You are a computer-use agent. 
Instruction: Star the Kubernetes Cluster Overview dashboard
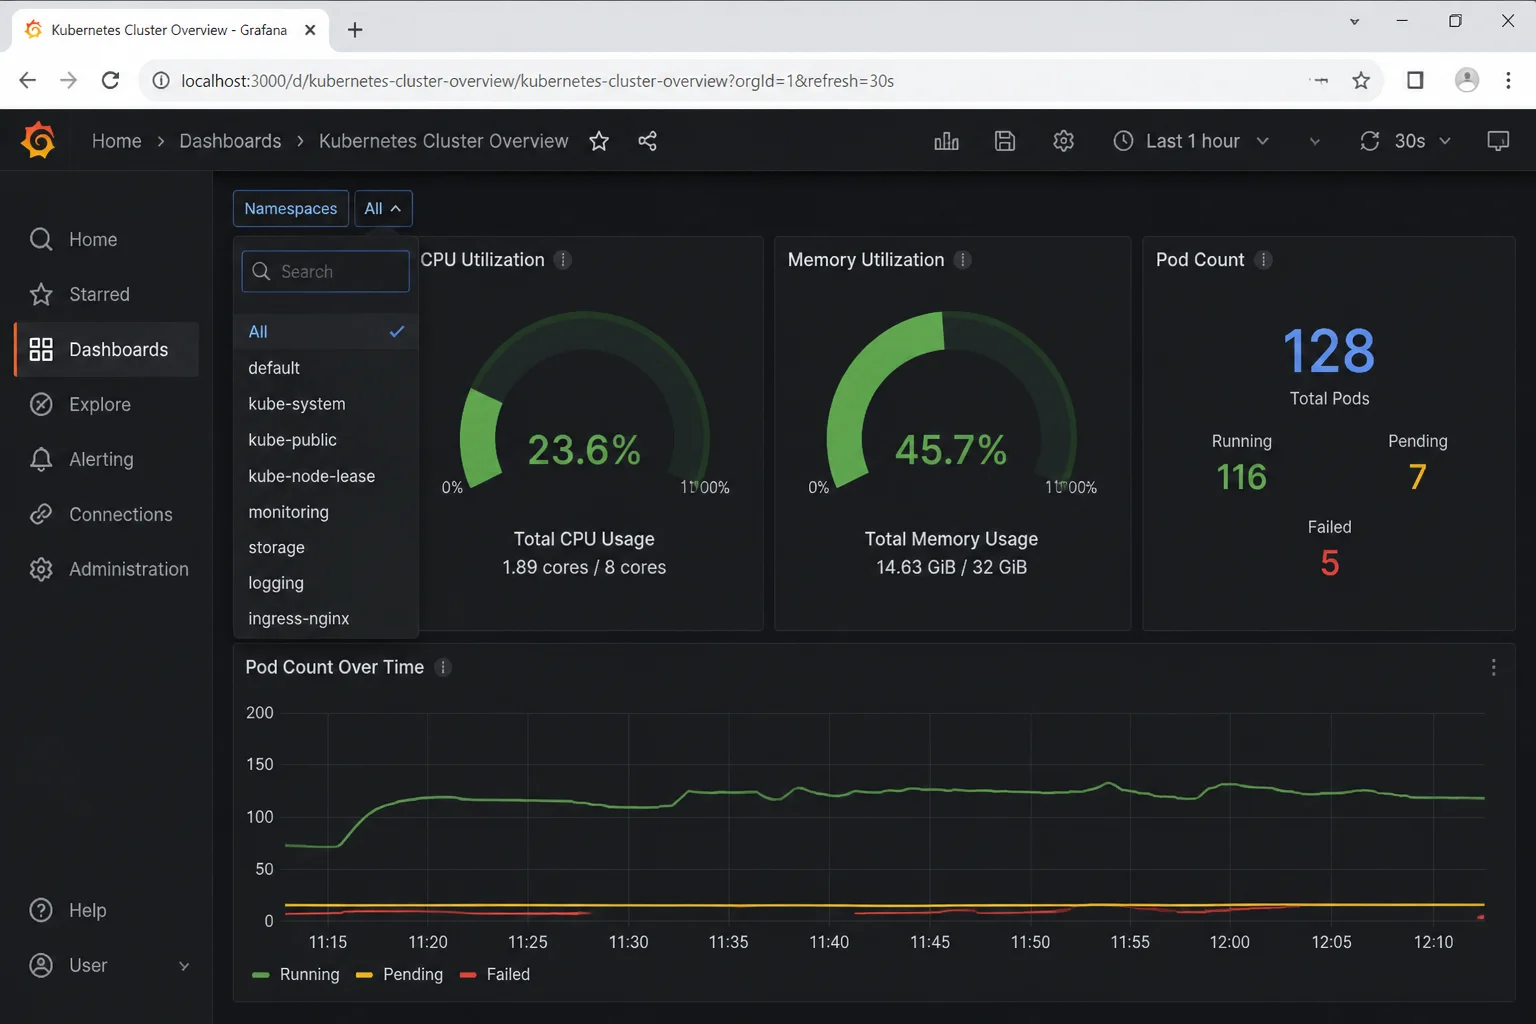(599, 141)
